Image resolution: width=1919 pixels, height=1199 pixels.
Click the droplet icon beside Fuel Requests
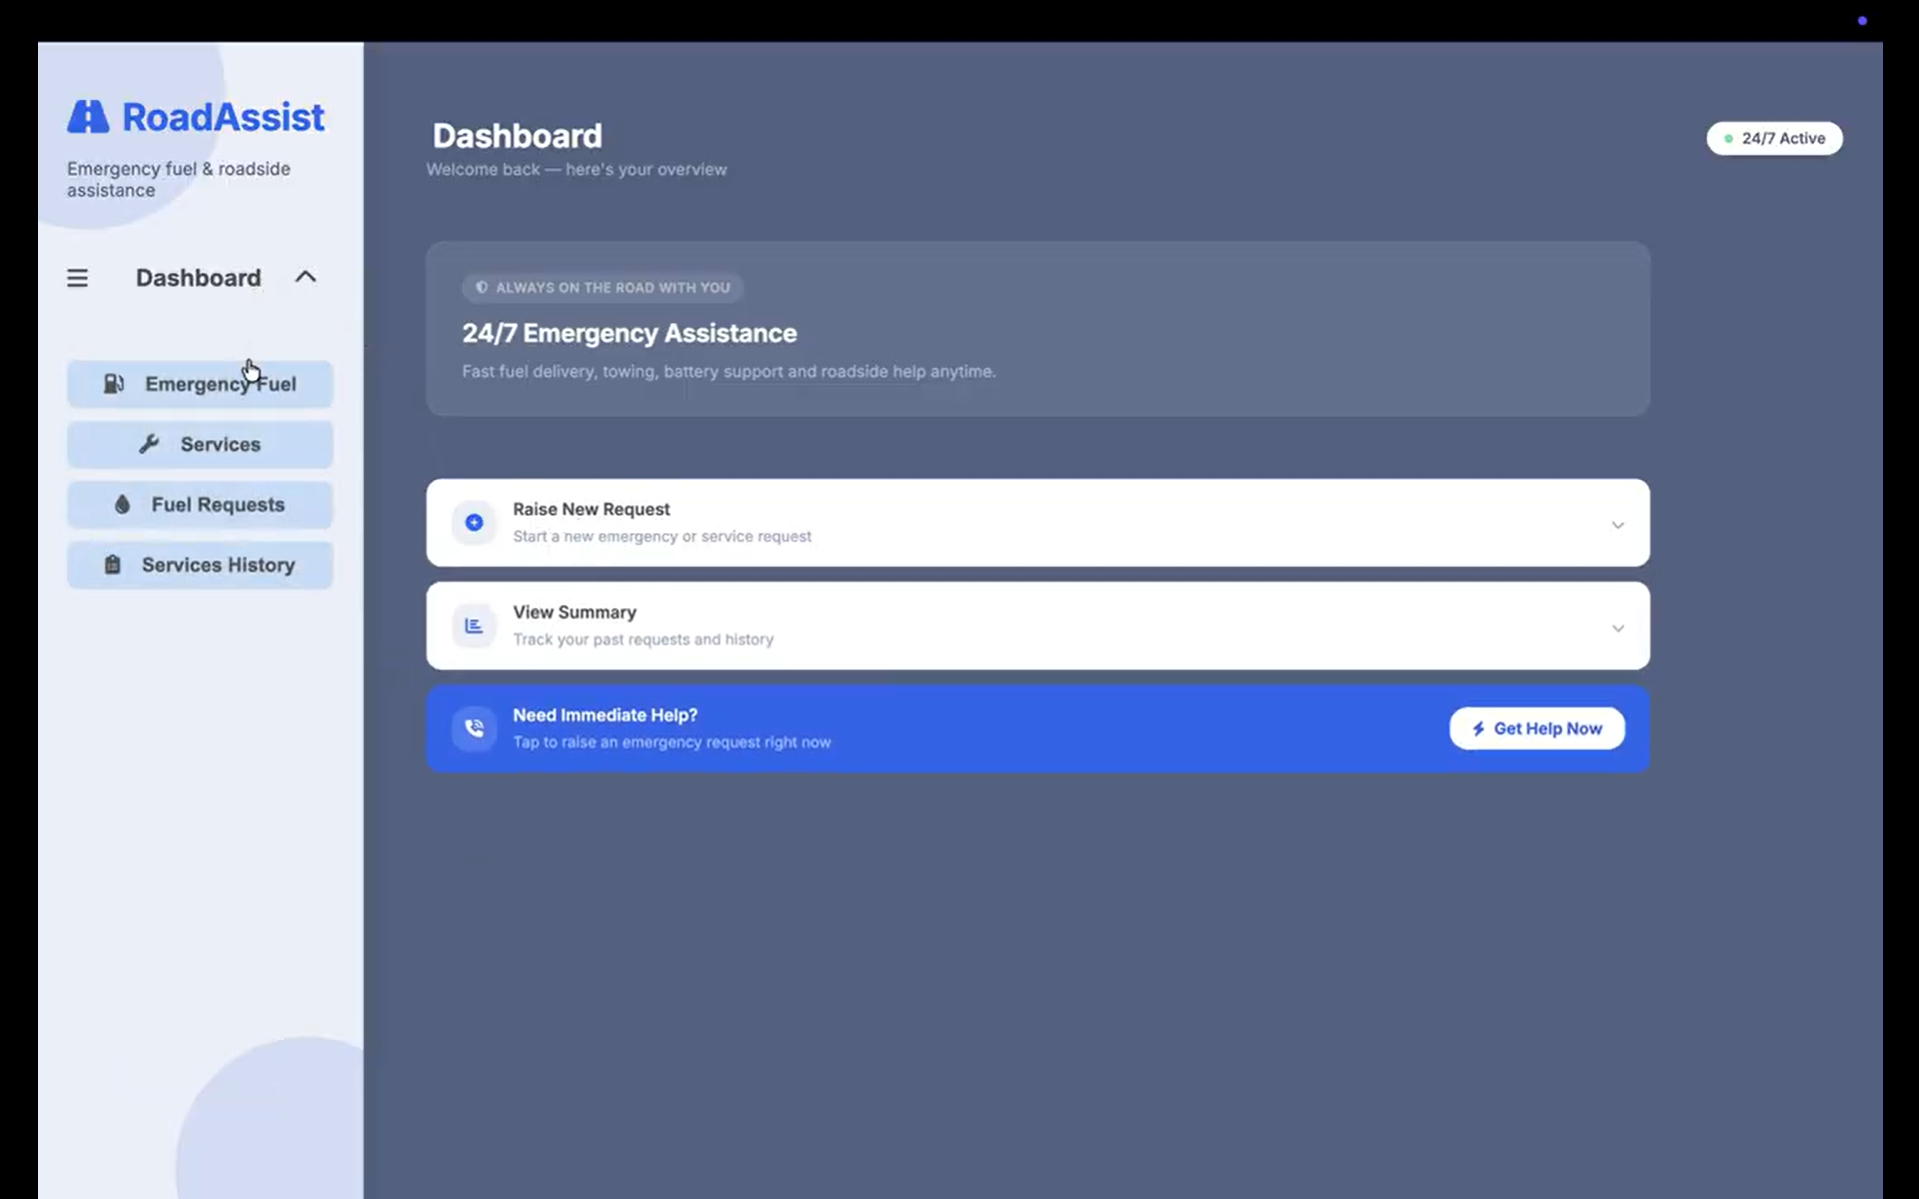pyautogui.click(x=122, y=505)
